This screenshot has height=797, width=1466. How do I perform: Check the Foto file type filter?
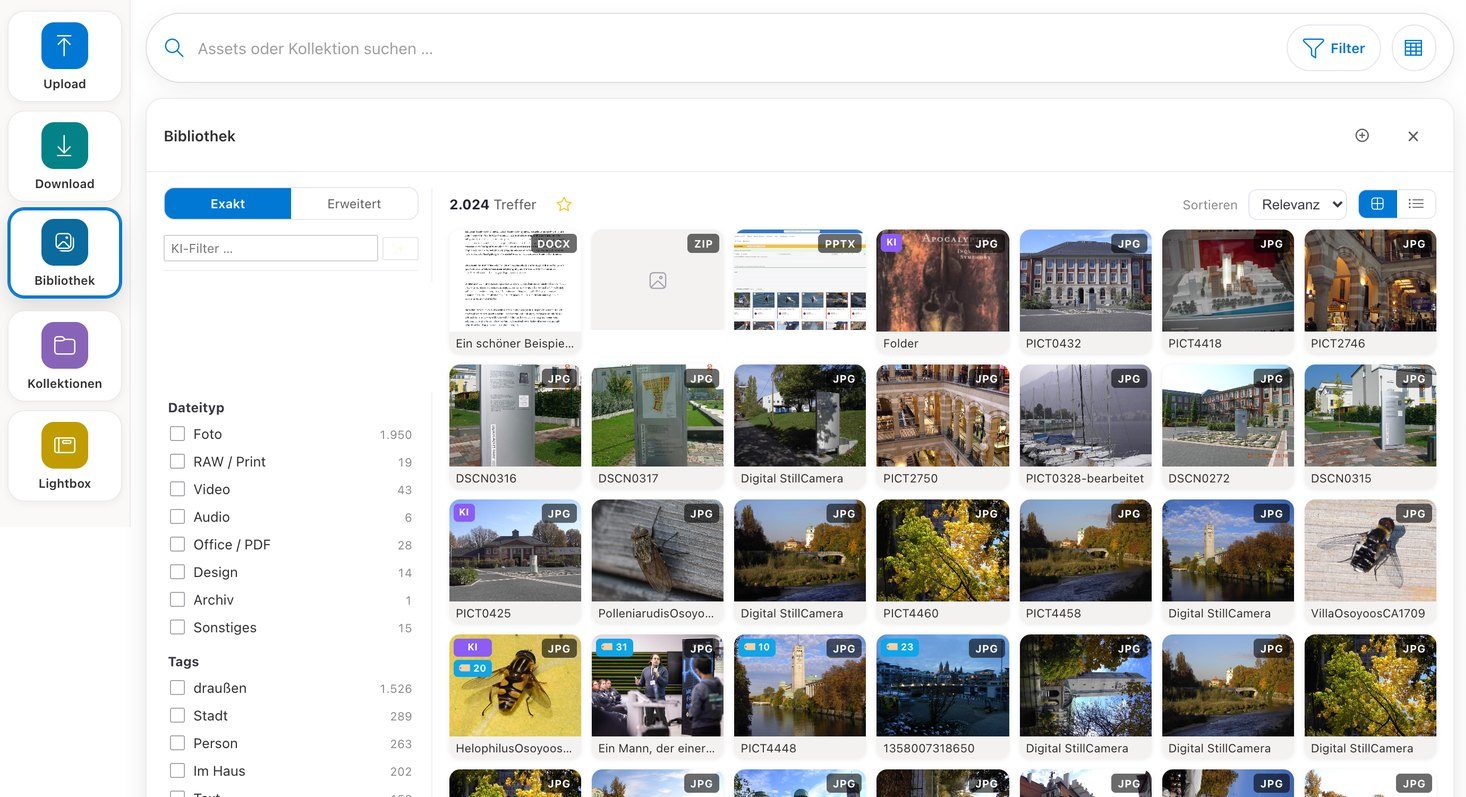177,434
